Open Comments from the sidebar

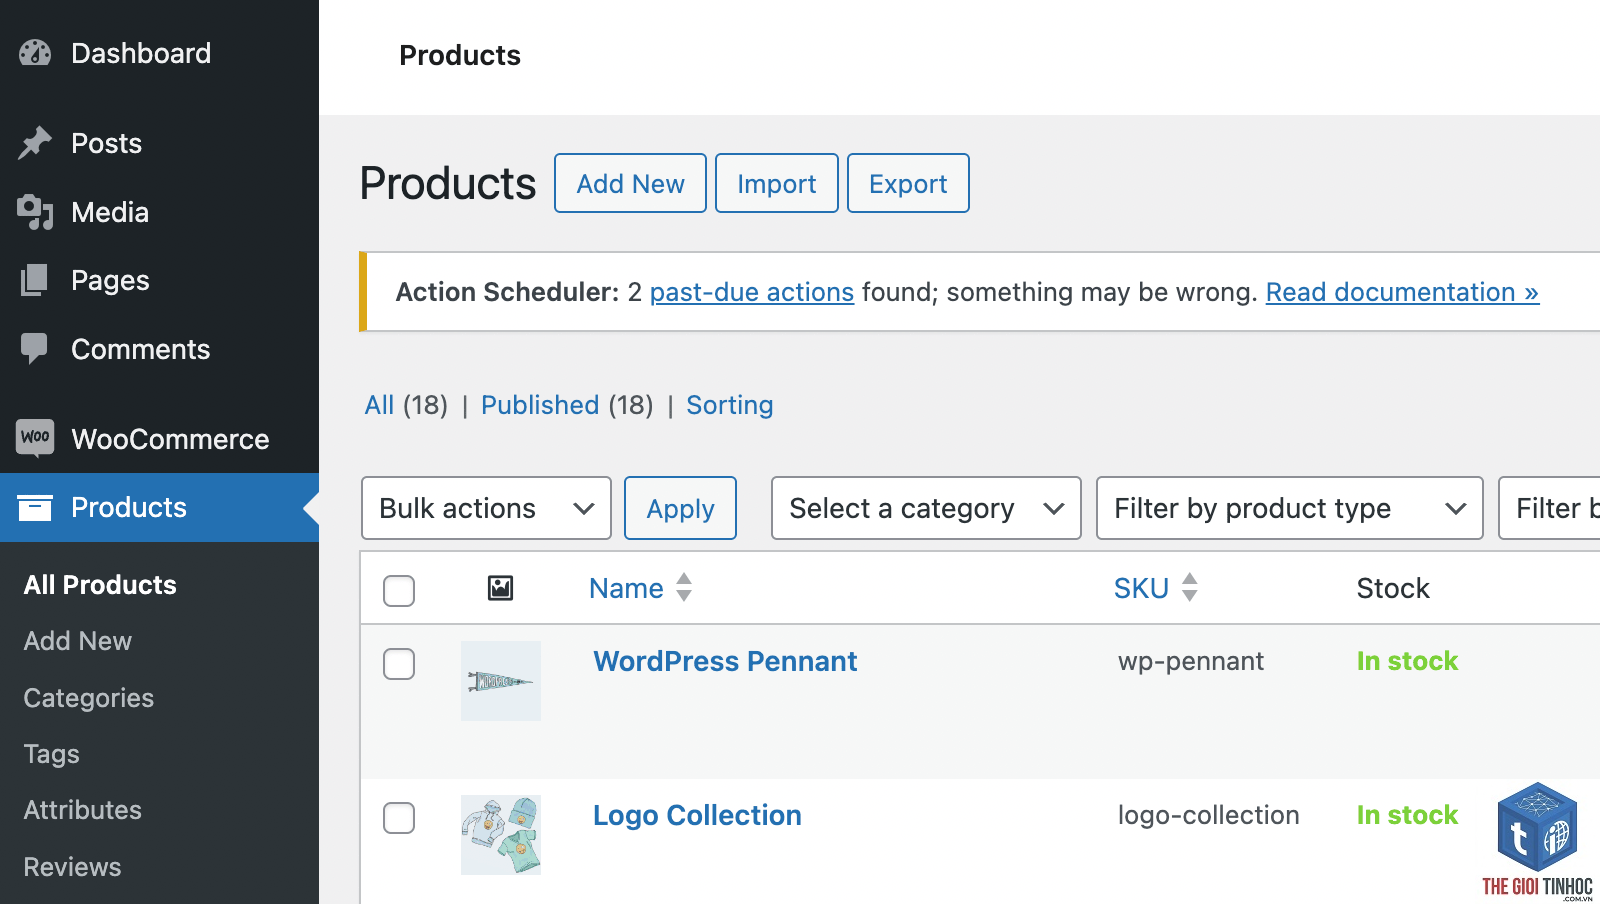(141, 349)
